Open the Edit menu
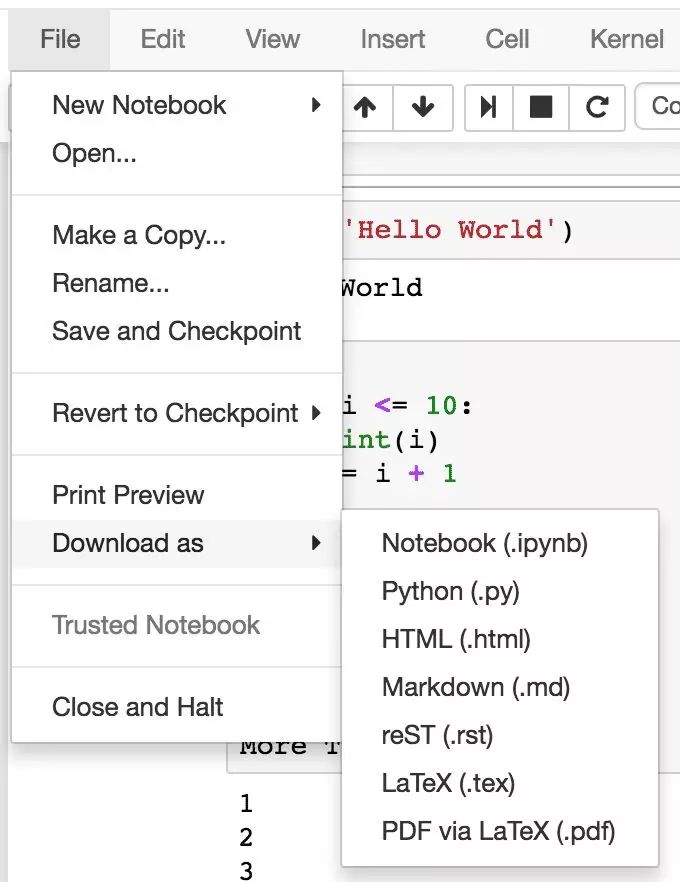 (163, 39)
